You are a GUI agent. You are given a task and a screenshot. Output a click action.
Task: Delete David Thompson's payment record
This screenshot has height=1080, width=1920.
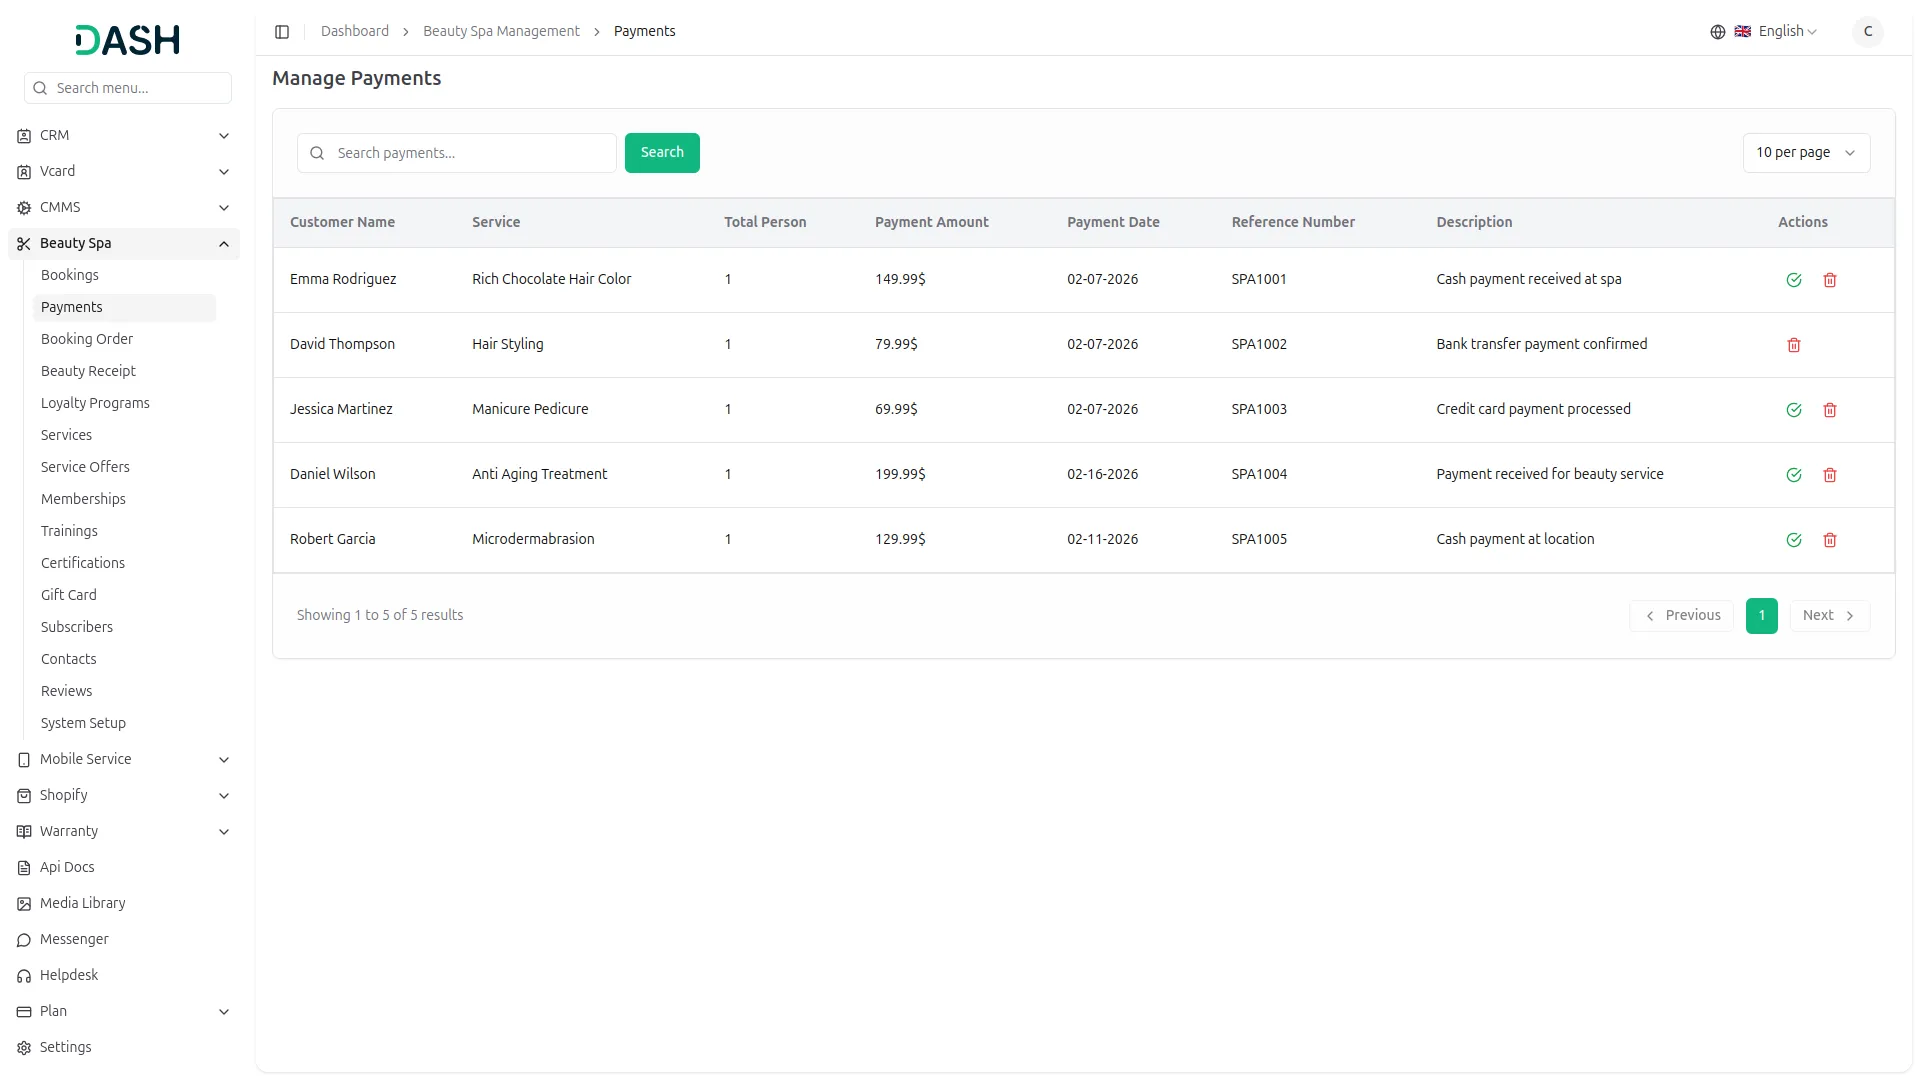(1794, 345)
